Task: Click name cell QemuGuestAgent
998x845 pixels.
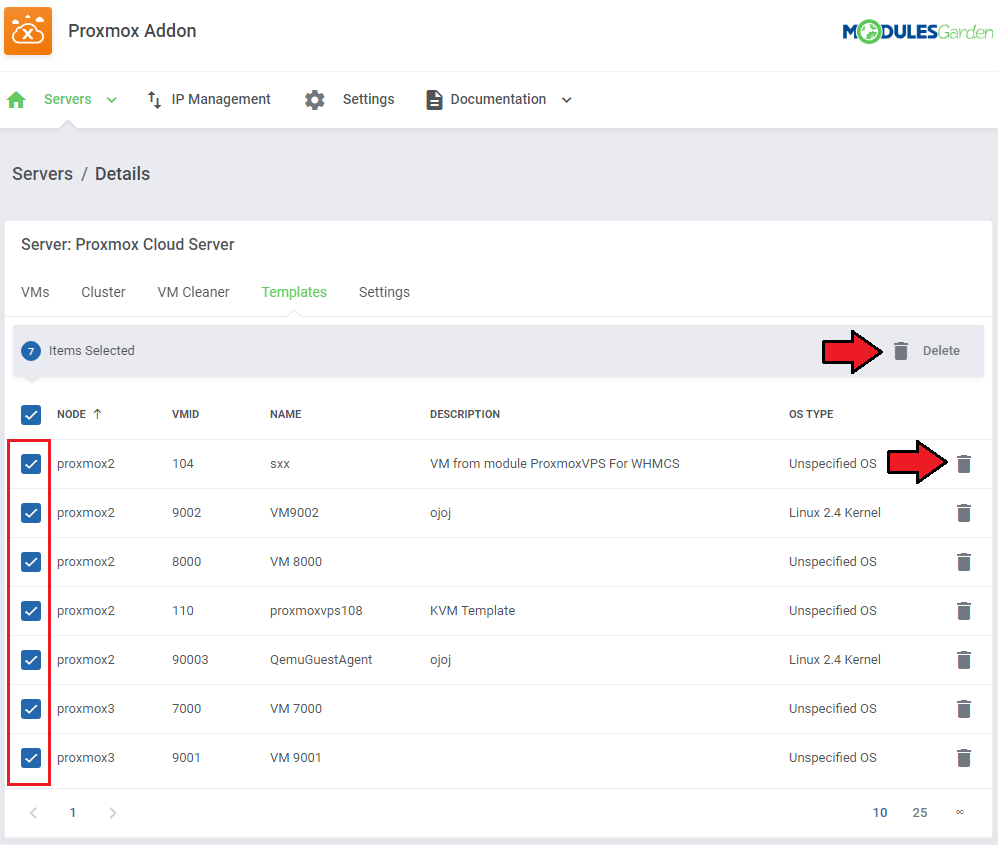Action: [x=321, y=660]
